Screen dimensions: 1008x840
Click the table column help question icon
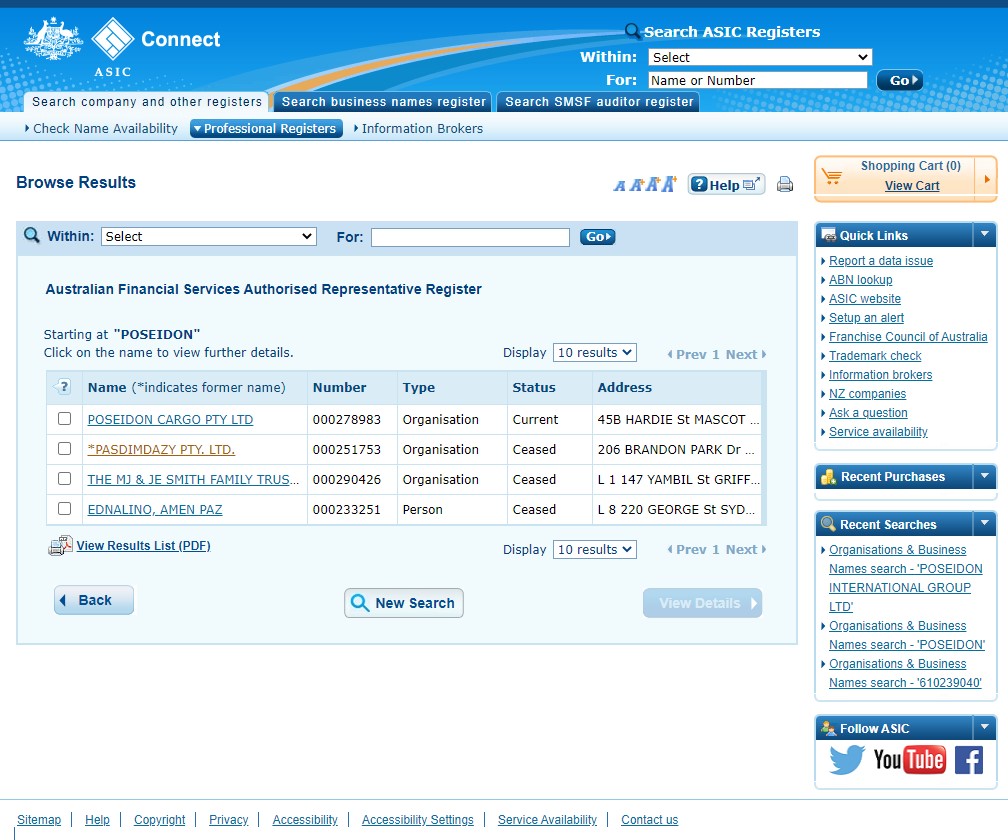point(64,387)
